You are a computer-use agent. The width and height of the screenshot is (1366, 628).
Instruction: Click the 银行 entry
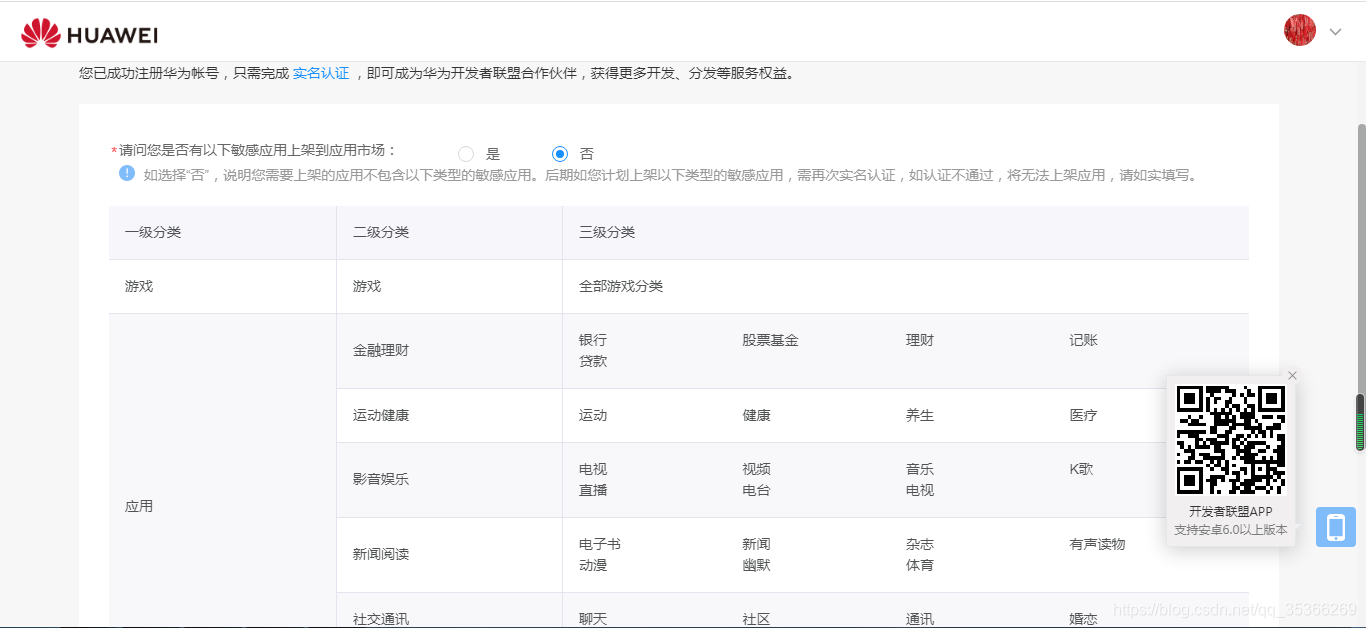[x=593, y=340]
